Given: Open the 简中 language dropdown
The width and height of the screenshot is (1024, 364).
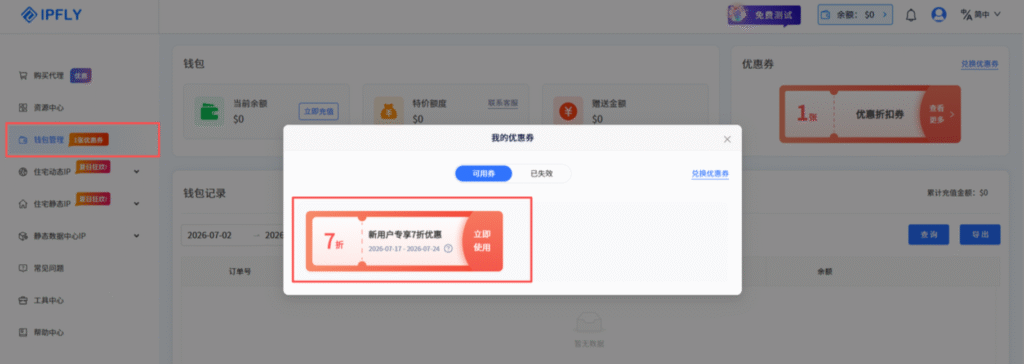Looking at the screenshot, I should click(x=980, y=14).
